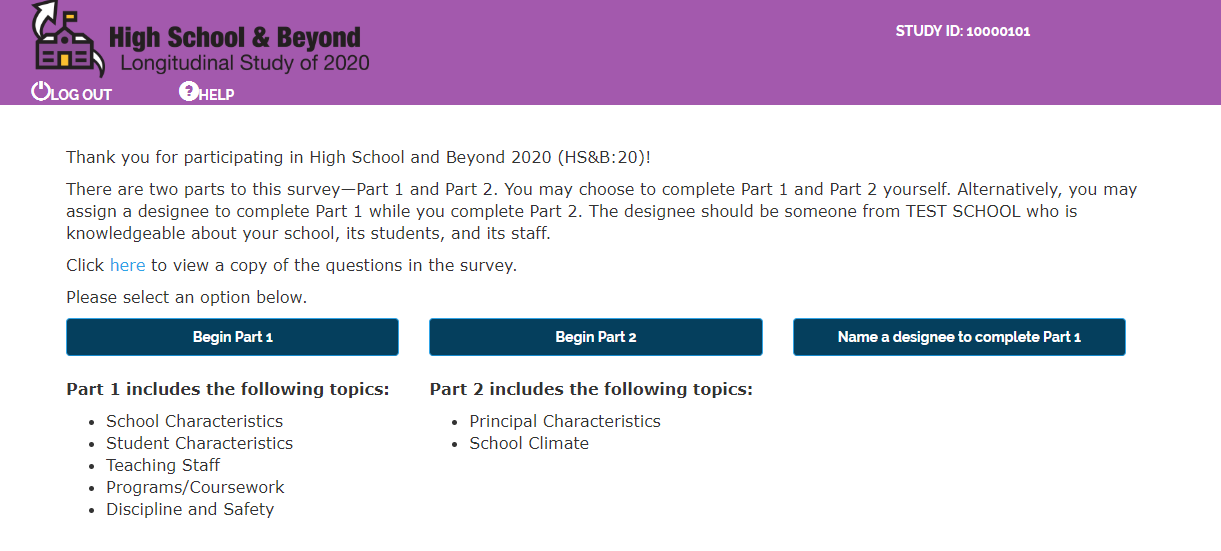Select the LOG OUT menu text
The height and width of the screenshot is (551, 1221).
click(81, 95)
